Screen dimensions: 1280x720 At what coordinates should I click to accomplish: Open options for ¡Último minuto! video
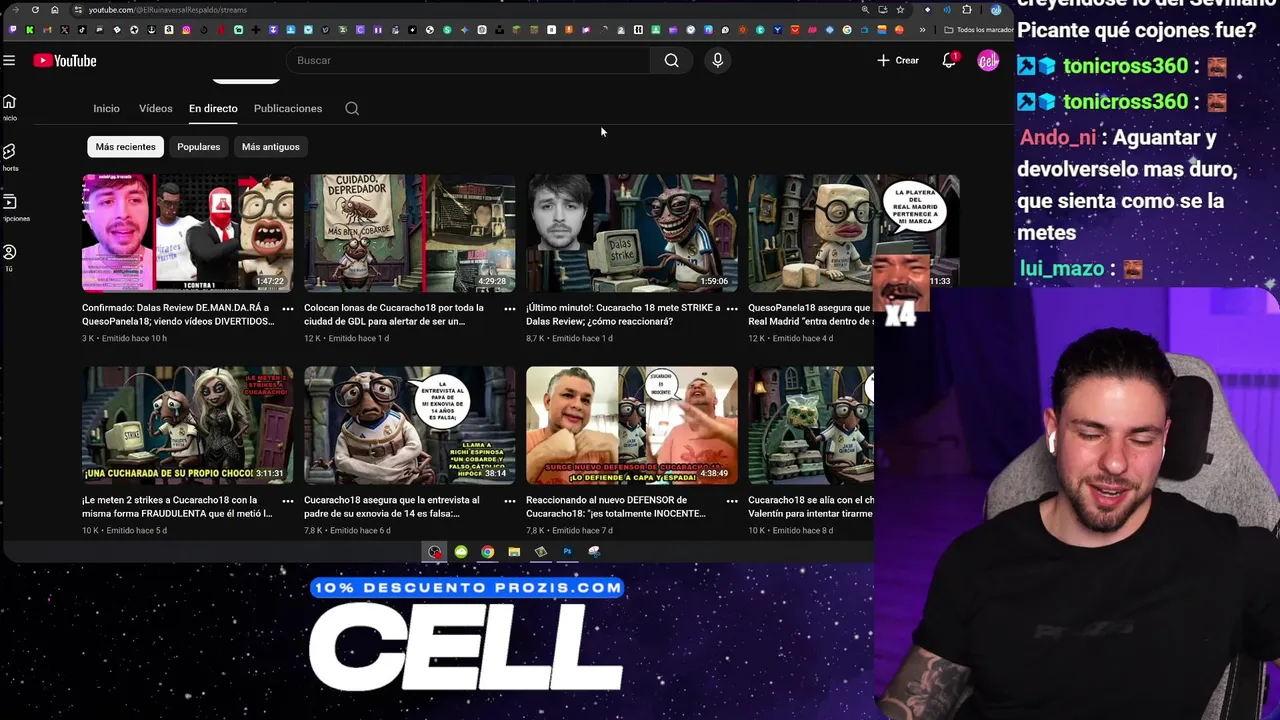732,309
